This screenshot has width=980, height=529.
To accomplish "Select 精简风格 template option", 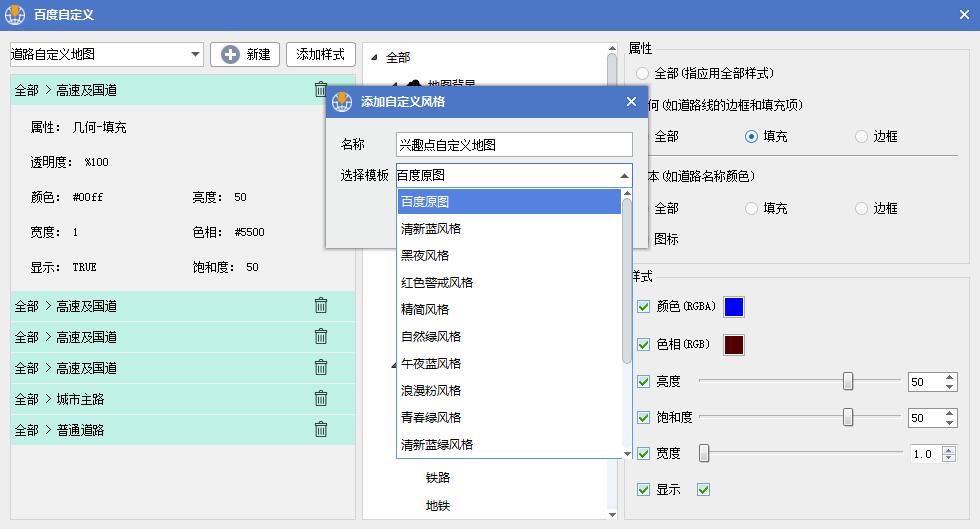I will [x=509, y=310].
